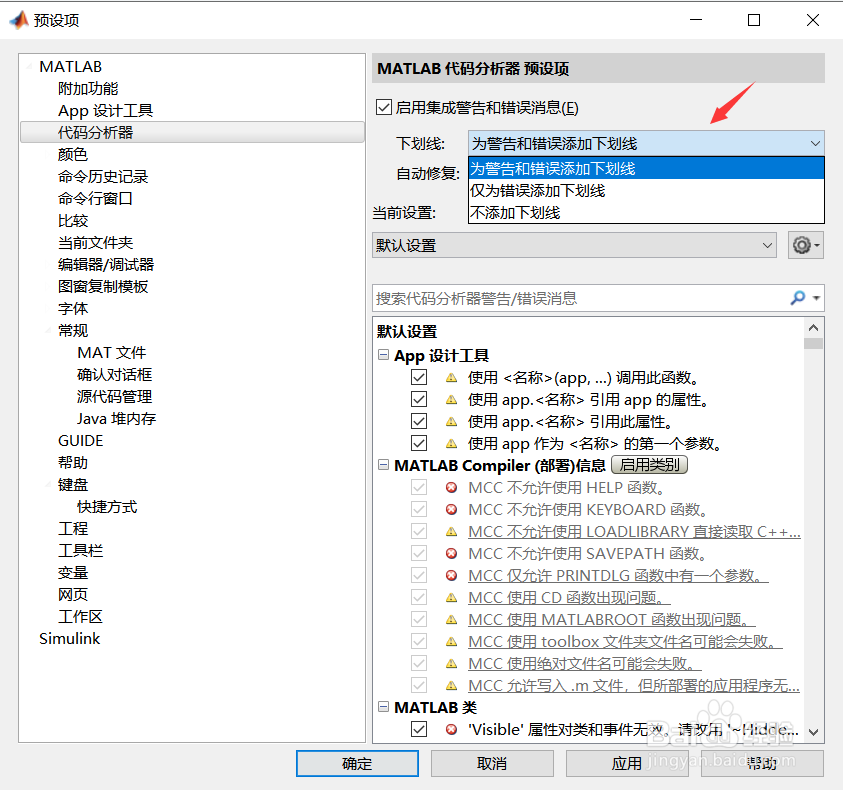Click the MATLAB logo in the title bar
The image size is (843, 790).
[17, 19]
